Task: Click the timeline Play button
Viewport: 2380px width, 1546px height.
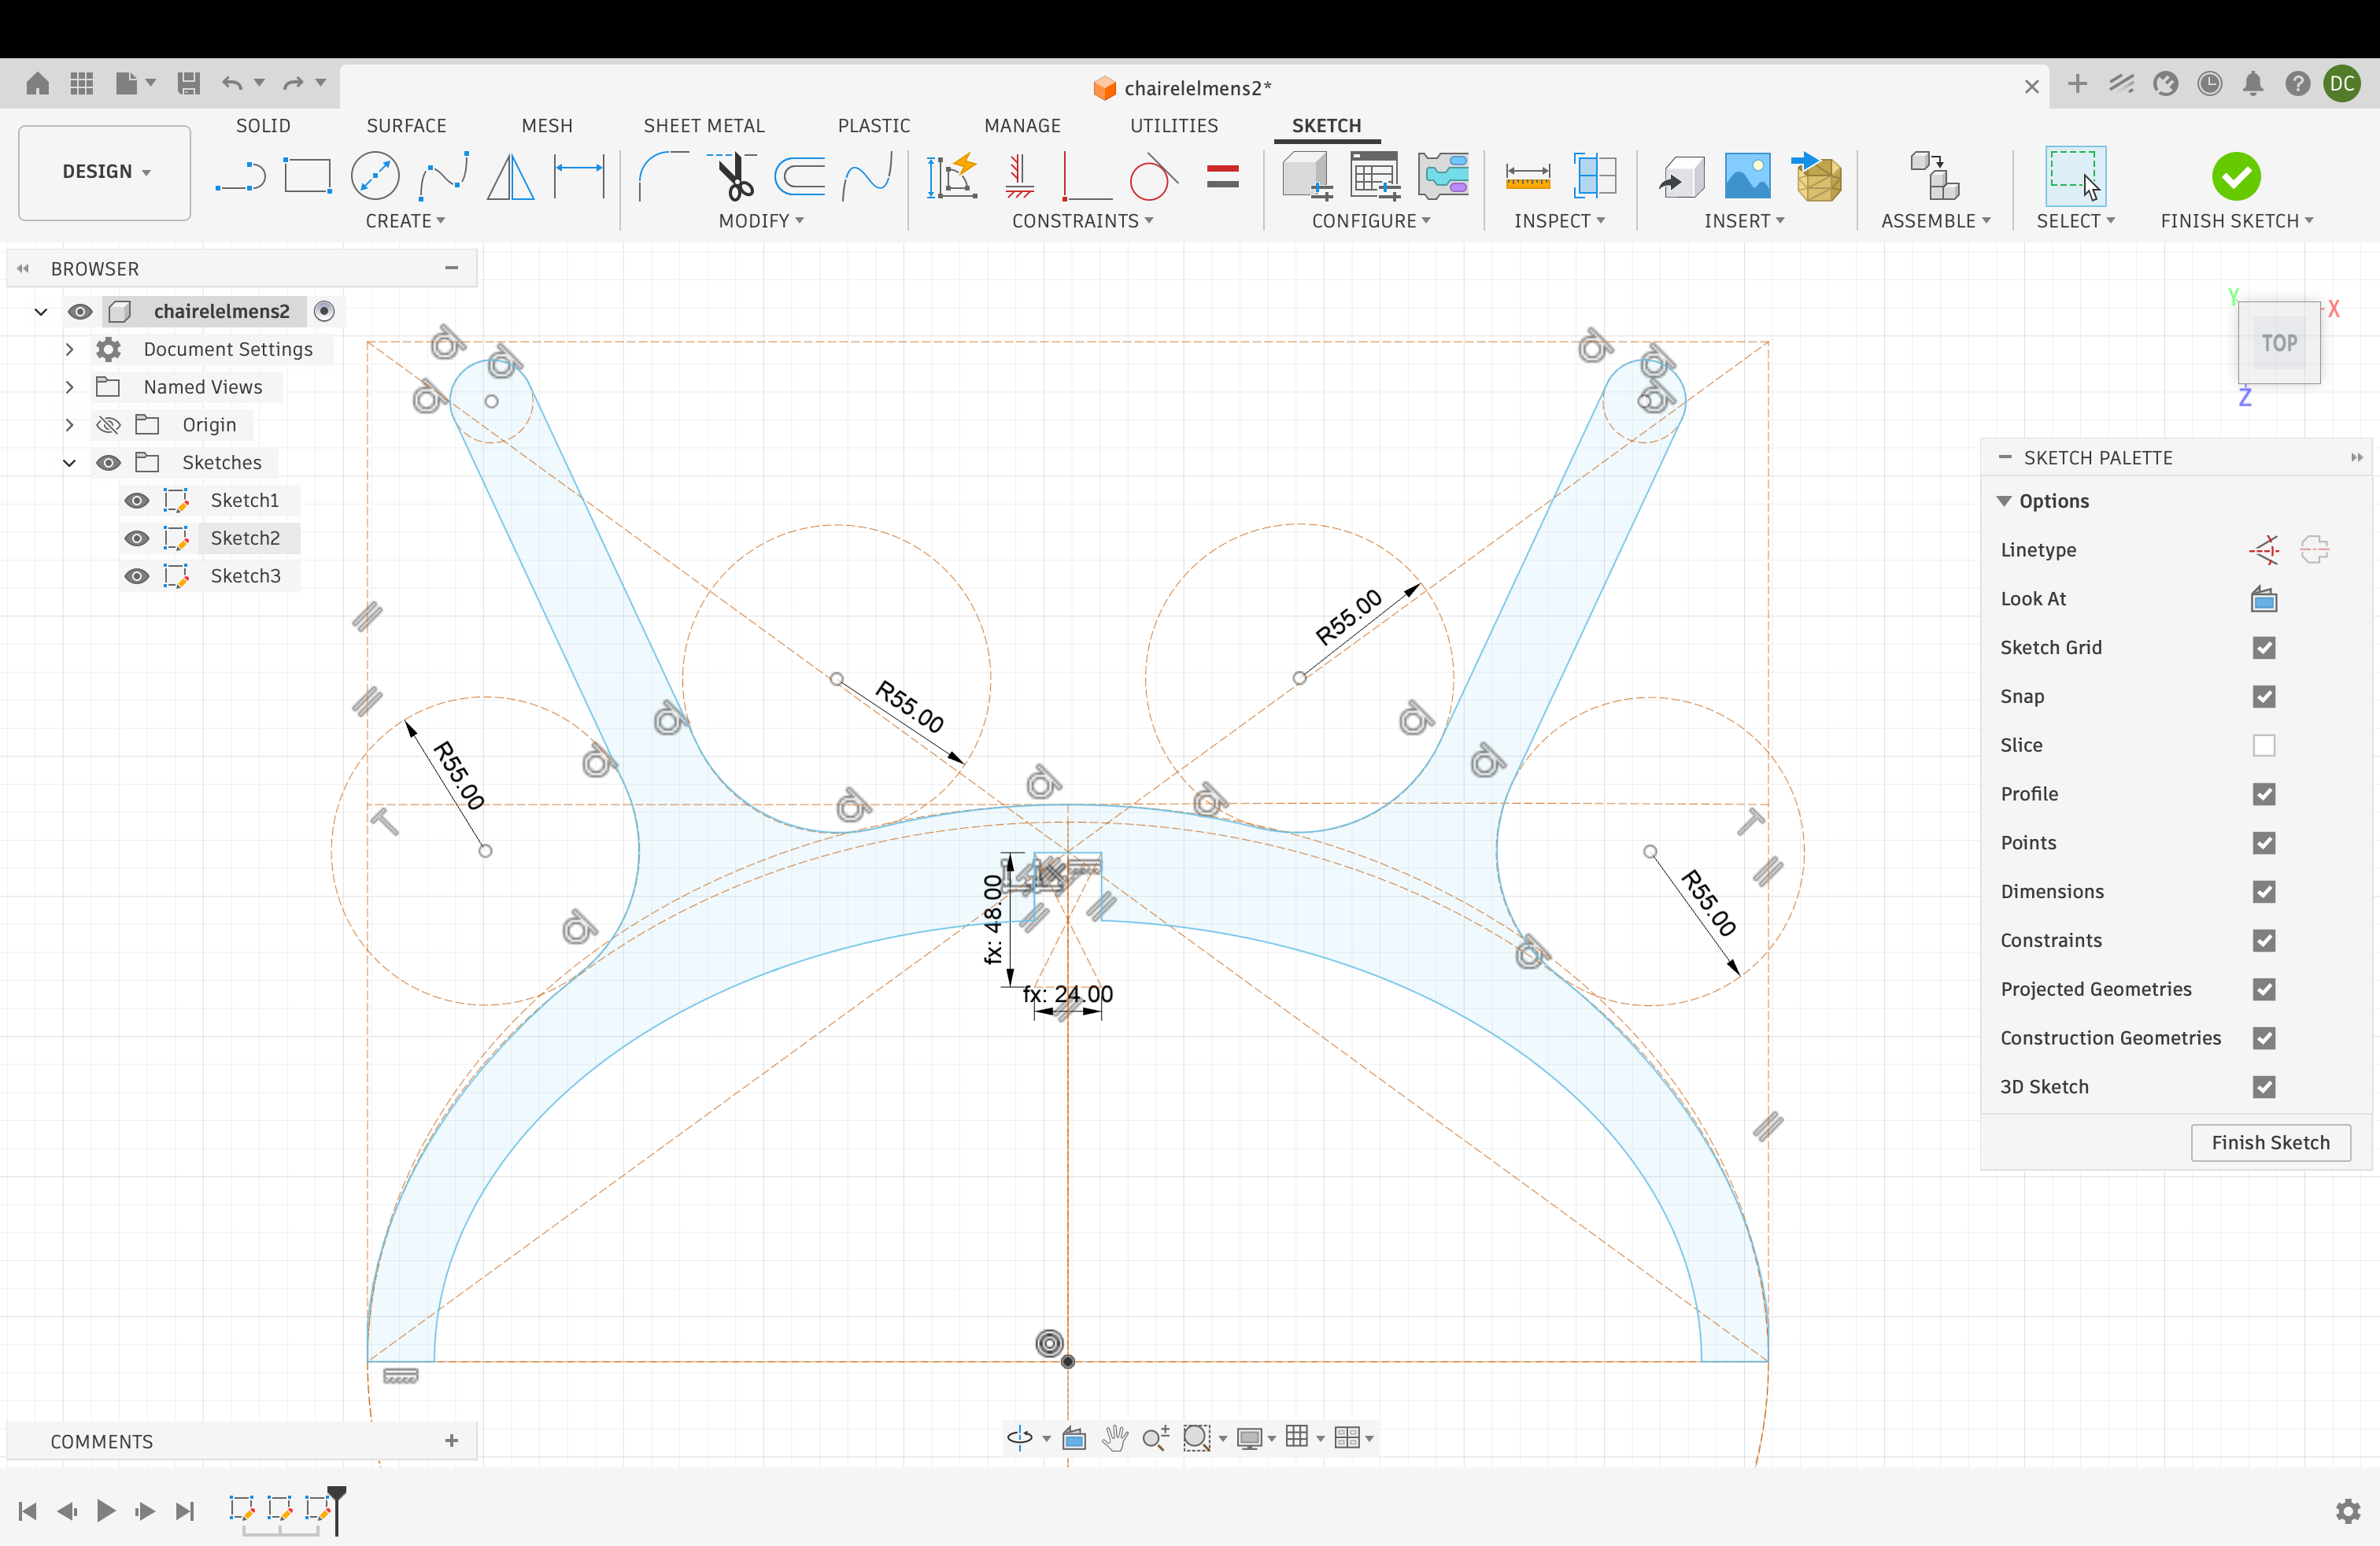Action: pos(105,1511)
